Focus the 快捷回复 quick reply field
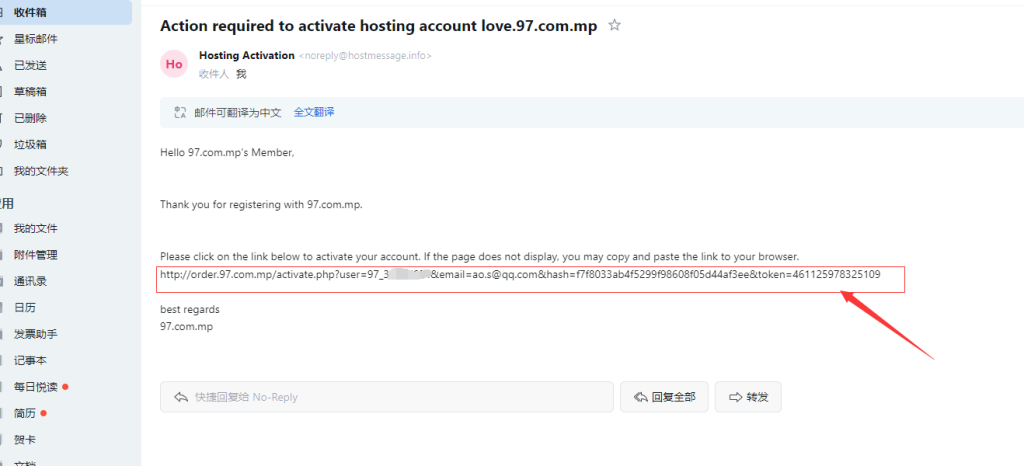 [x=400, y=397]
